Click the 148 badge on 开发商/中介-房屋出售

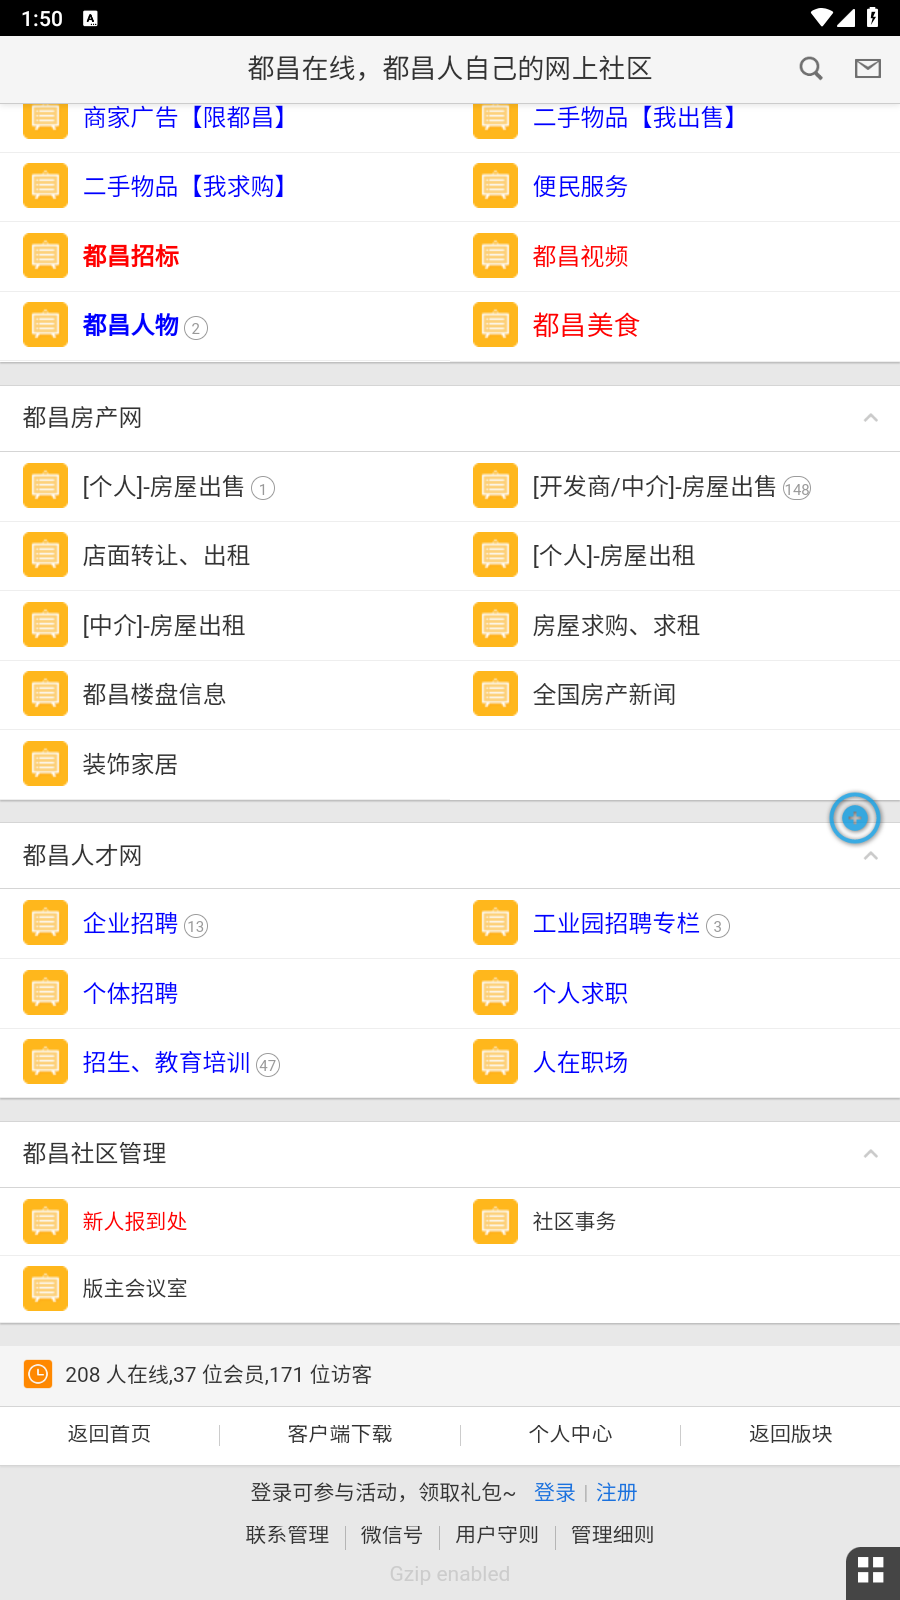pyautogui.click(x=796, y=489)
